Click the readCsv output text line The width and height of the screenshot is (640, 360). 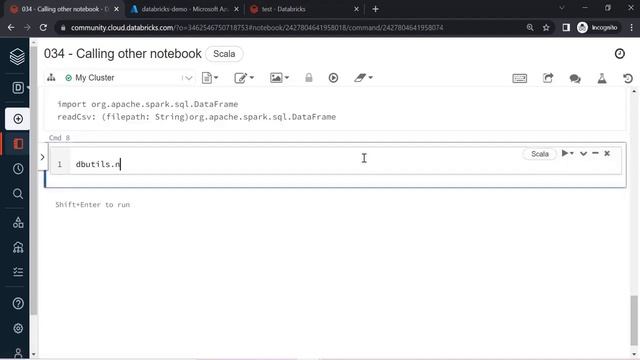click(197, 117)
